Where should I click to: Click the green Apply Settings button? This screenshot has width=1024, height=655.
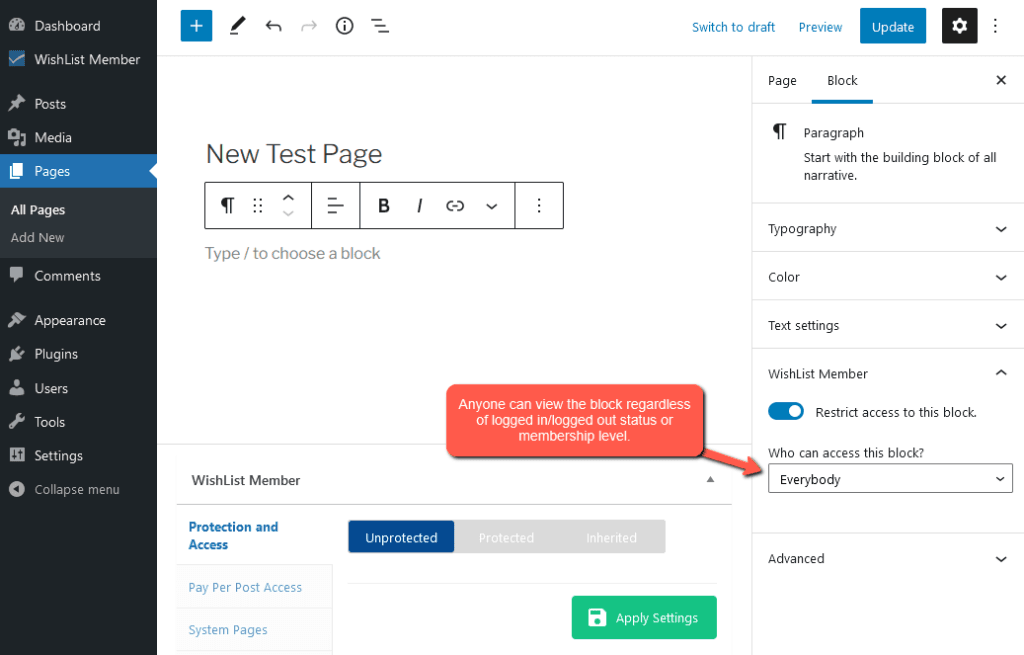click(x=644, y=617)
